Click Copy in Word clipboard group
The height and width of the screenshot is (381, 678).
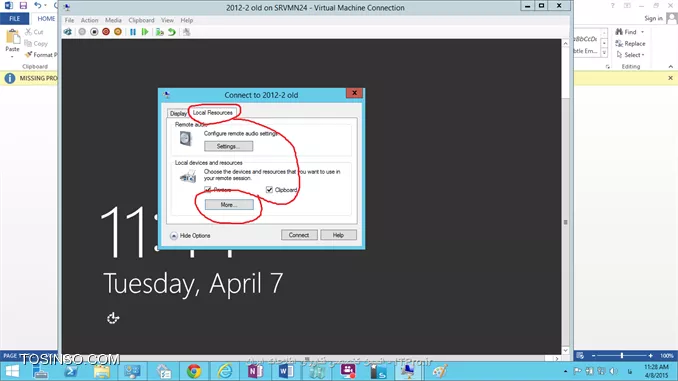pyautogui.click(x=36, y=44)
